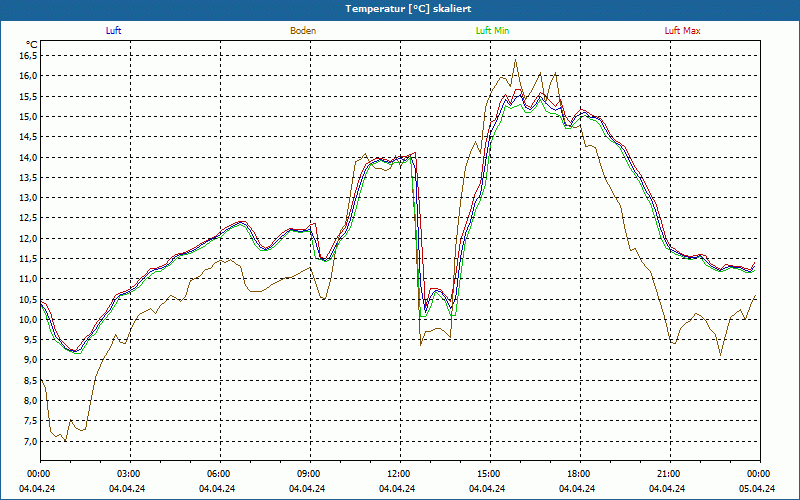Image resolution: width=800 pixels, height=500 pixels.
Task: Click the Luft Min legend label
Action: click(492, 31)
